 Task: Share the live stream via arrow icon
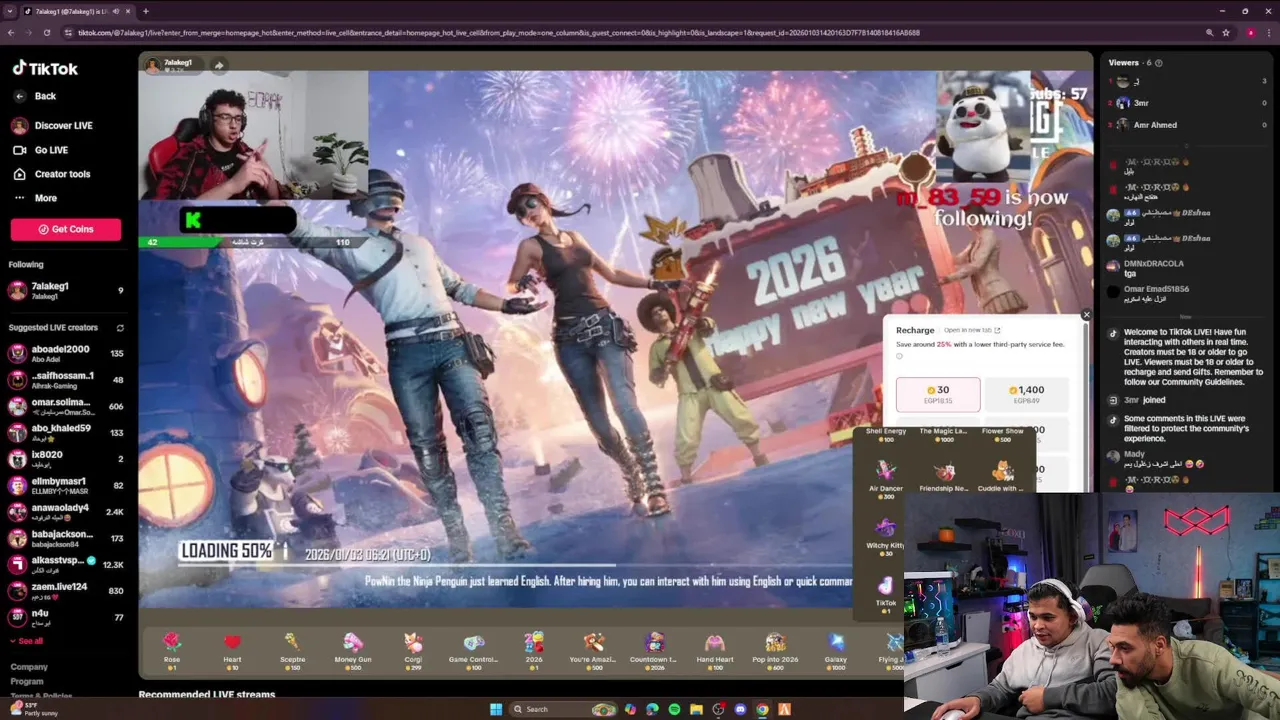click(218, 65)
